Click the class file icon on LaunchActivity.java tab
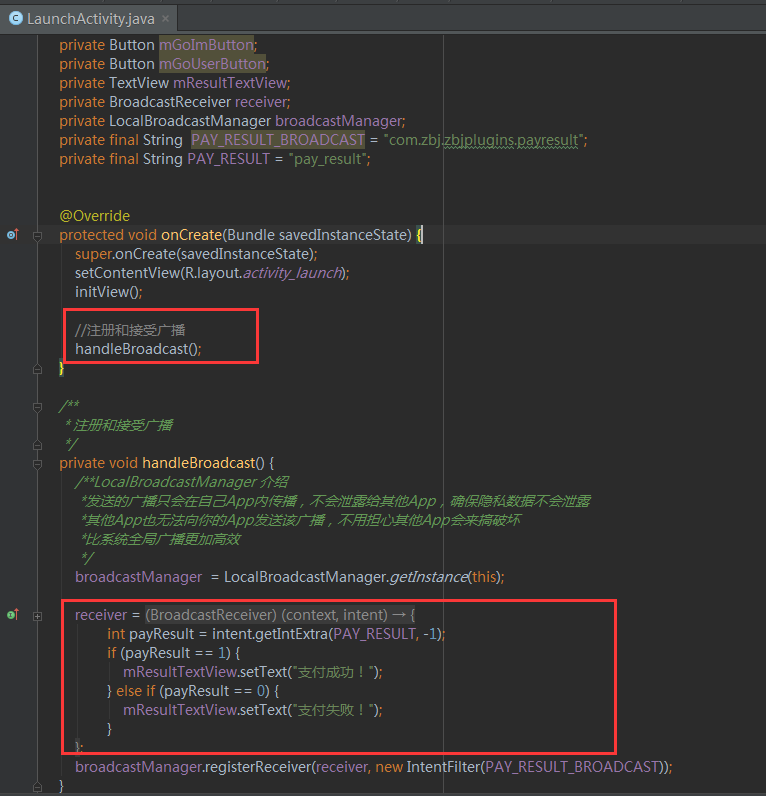 coord(16,19)
